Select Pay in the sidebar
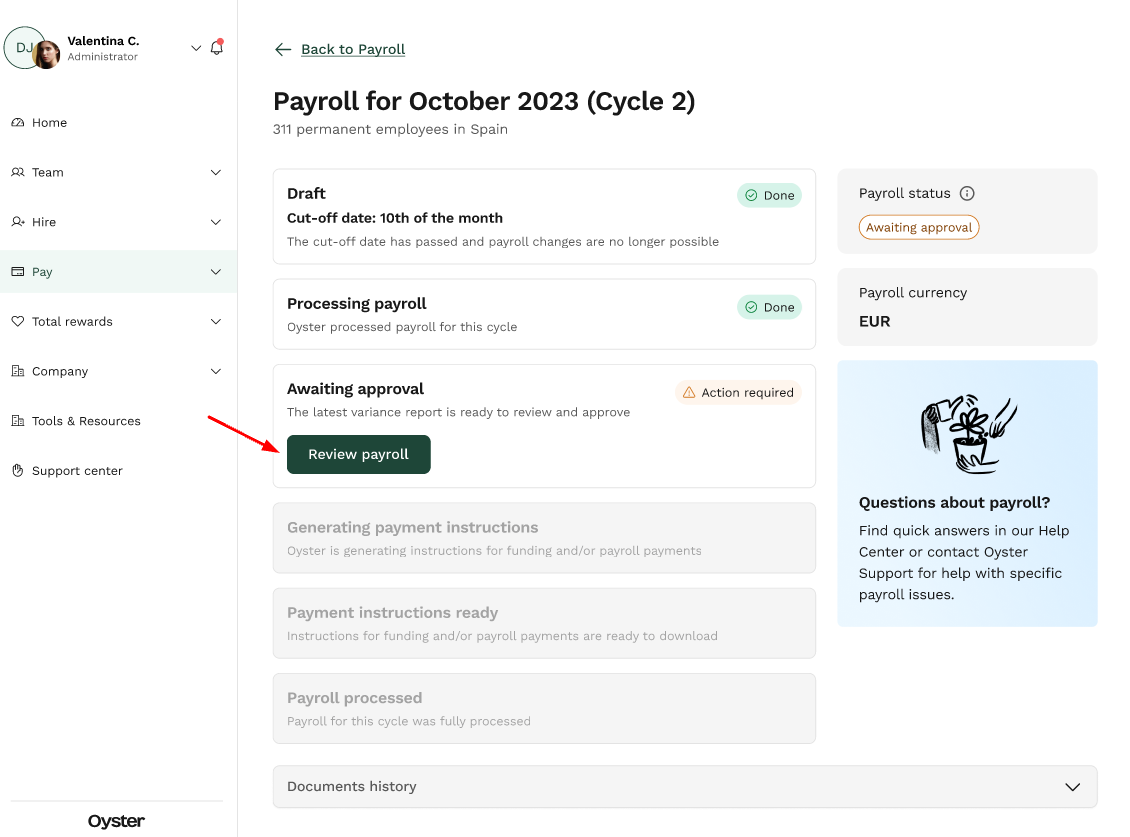This screenshot has width=1130, height=837. [x=118, y=272]
